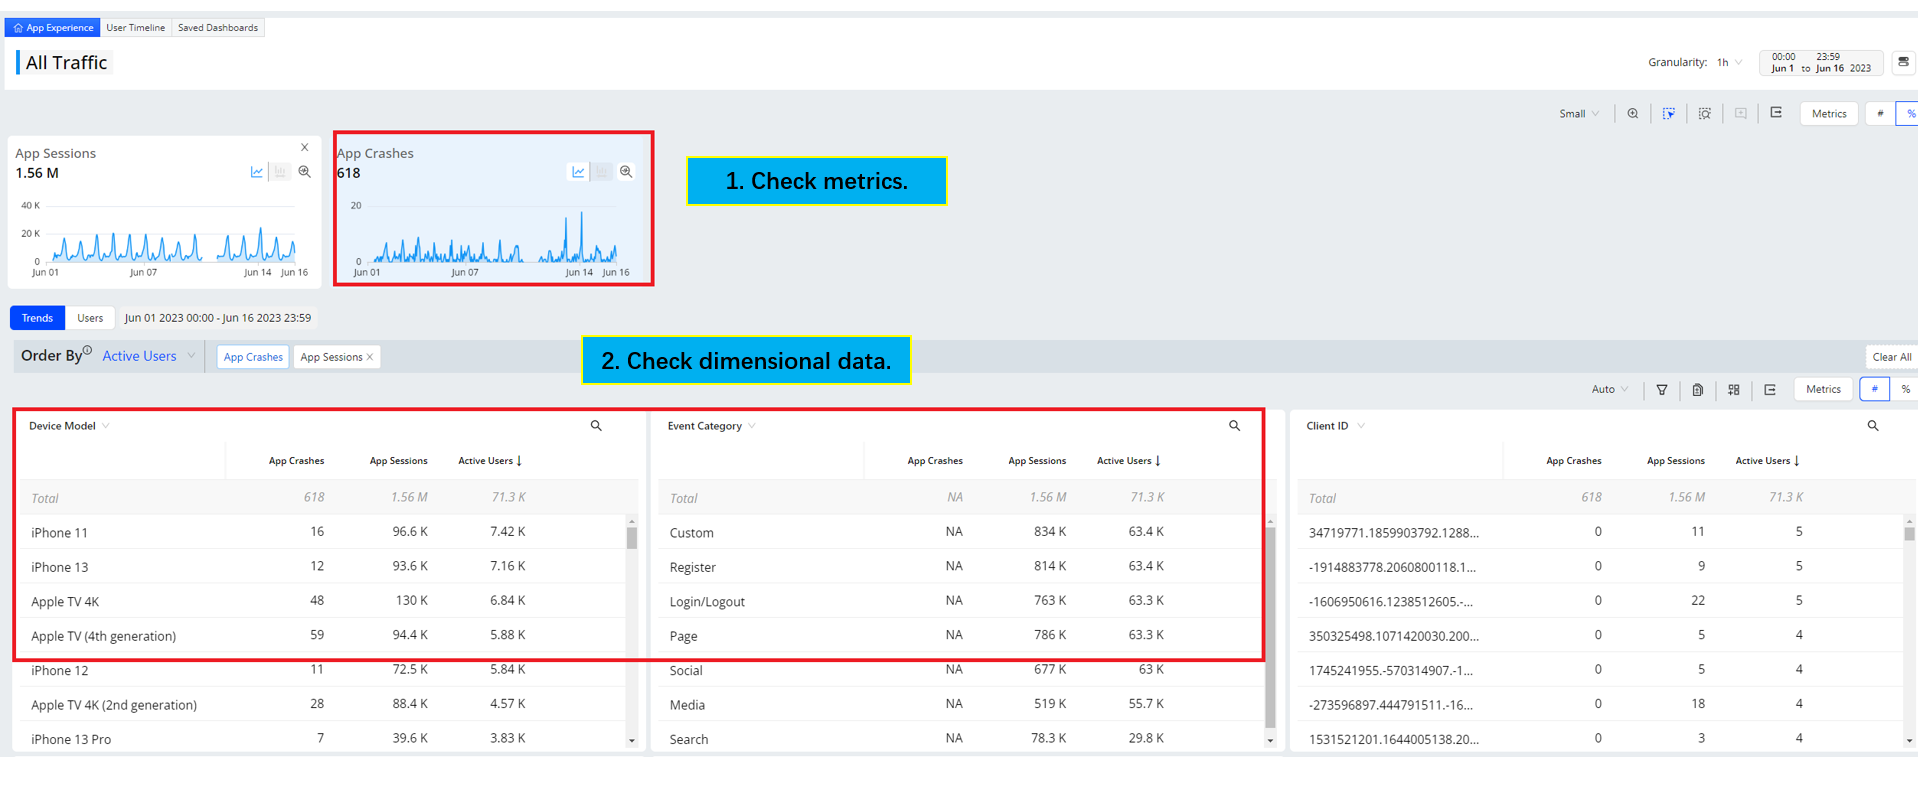This screenshot has height=787, width=1918.
Task: Enable the selection pointer mode in toolbar
Action: tap(1668, 114)
